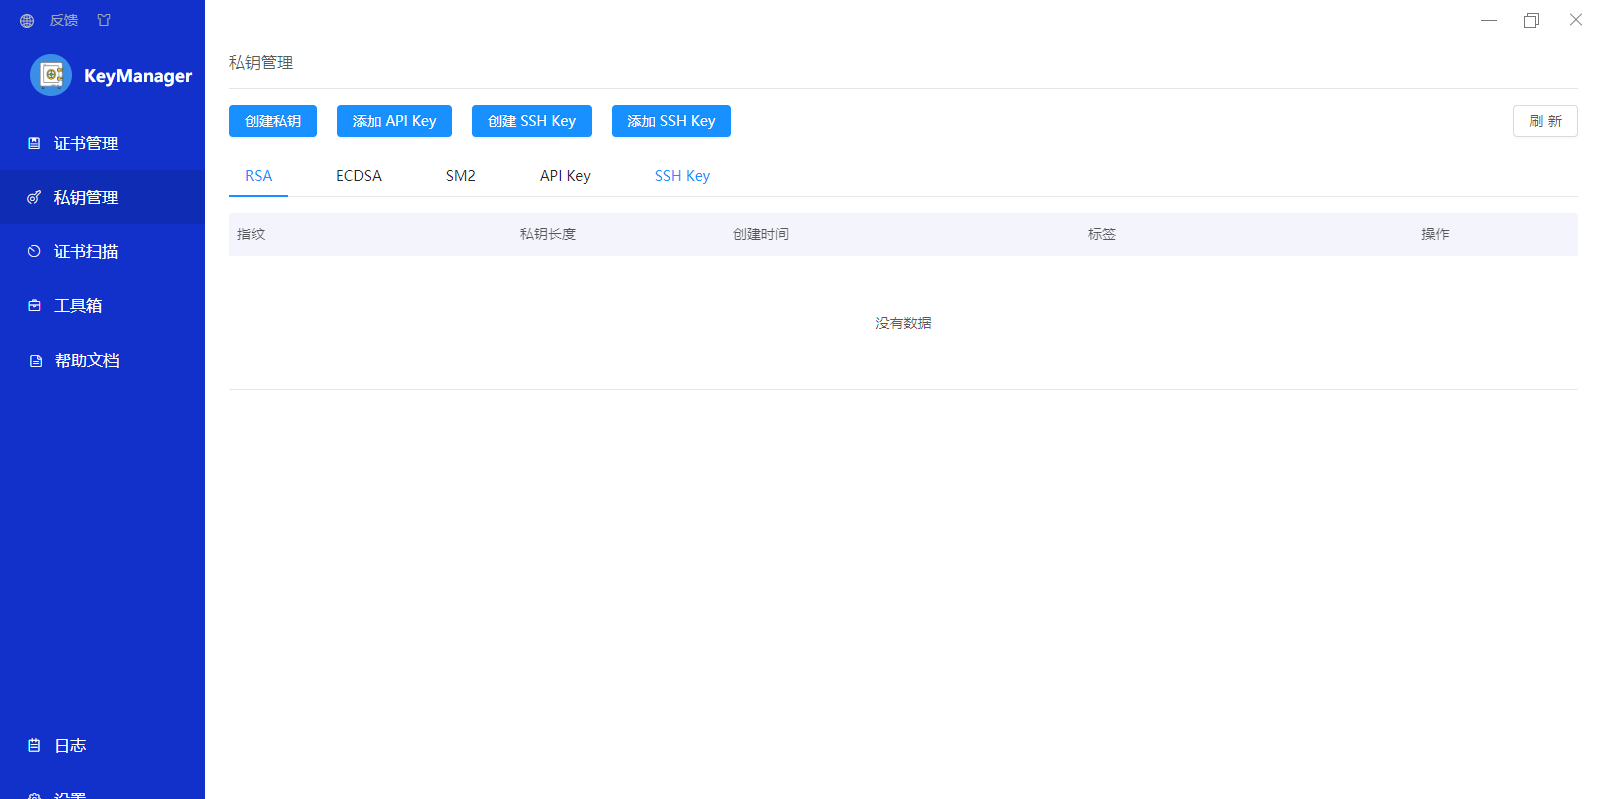The width and height of the screenshot is (1598, 799).
Task: Open the 反馈 feedback link
Action: (64, 21)
